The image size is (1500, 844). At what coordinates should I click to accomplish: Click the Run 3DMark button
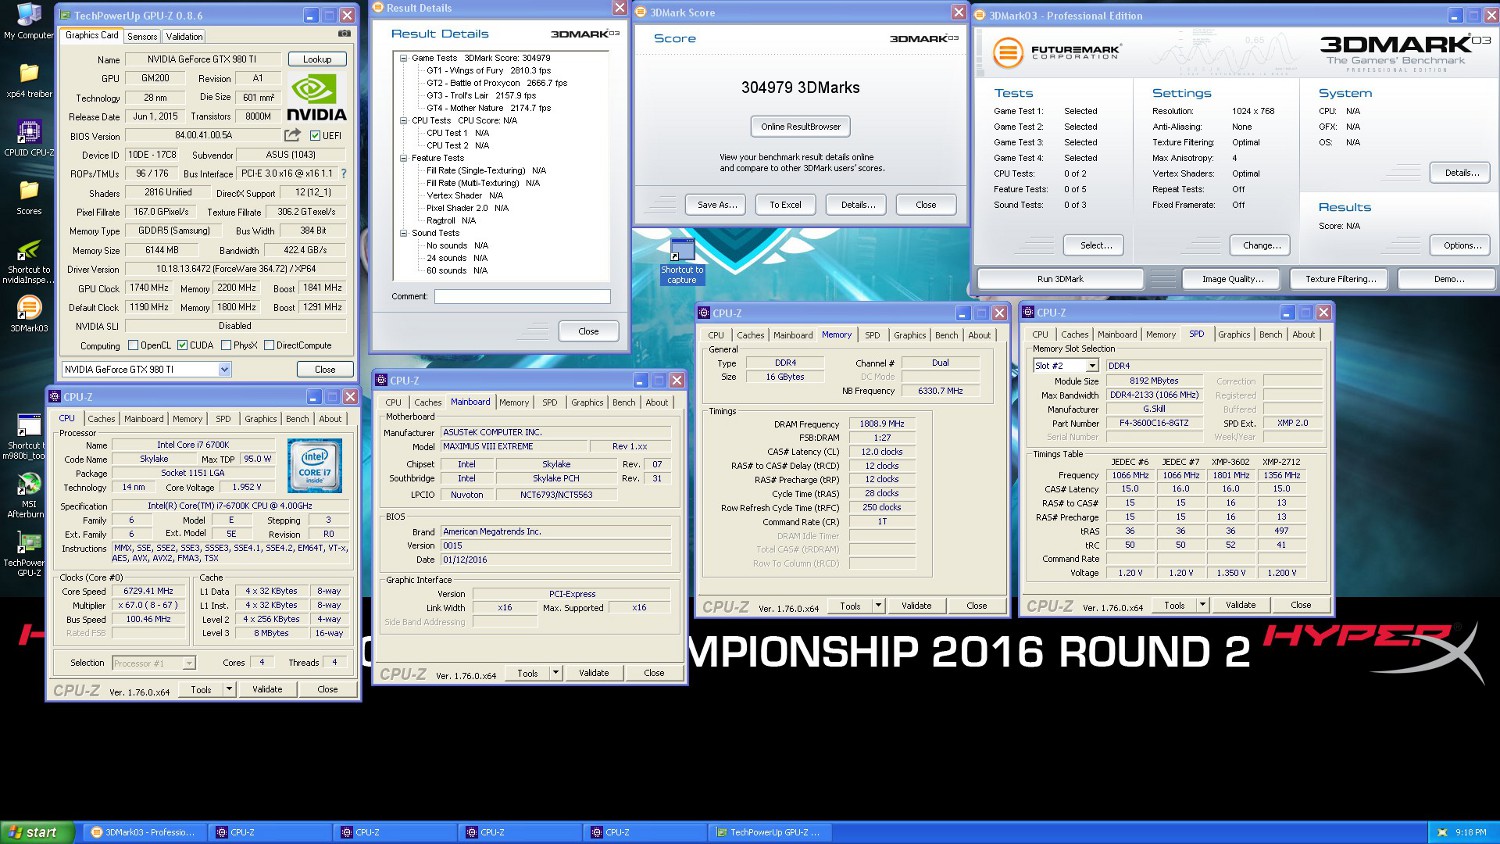[x=1060, y=279]
